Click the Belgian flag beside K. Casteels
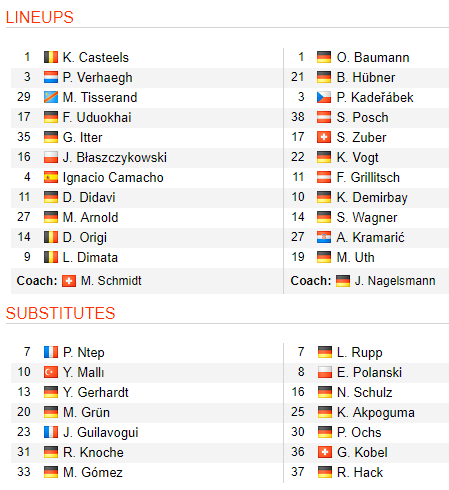Image resolution: width=449 pixels, height=490 pixels. tap(51, 57)
